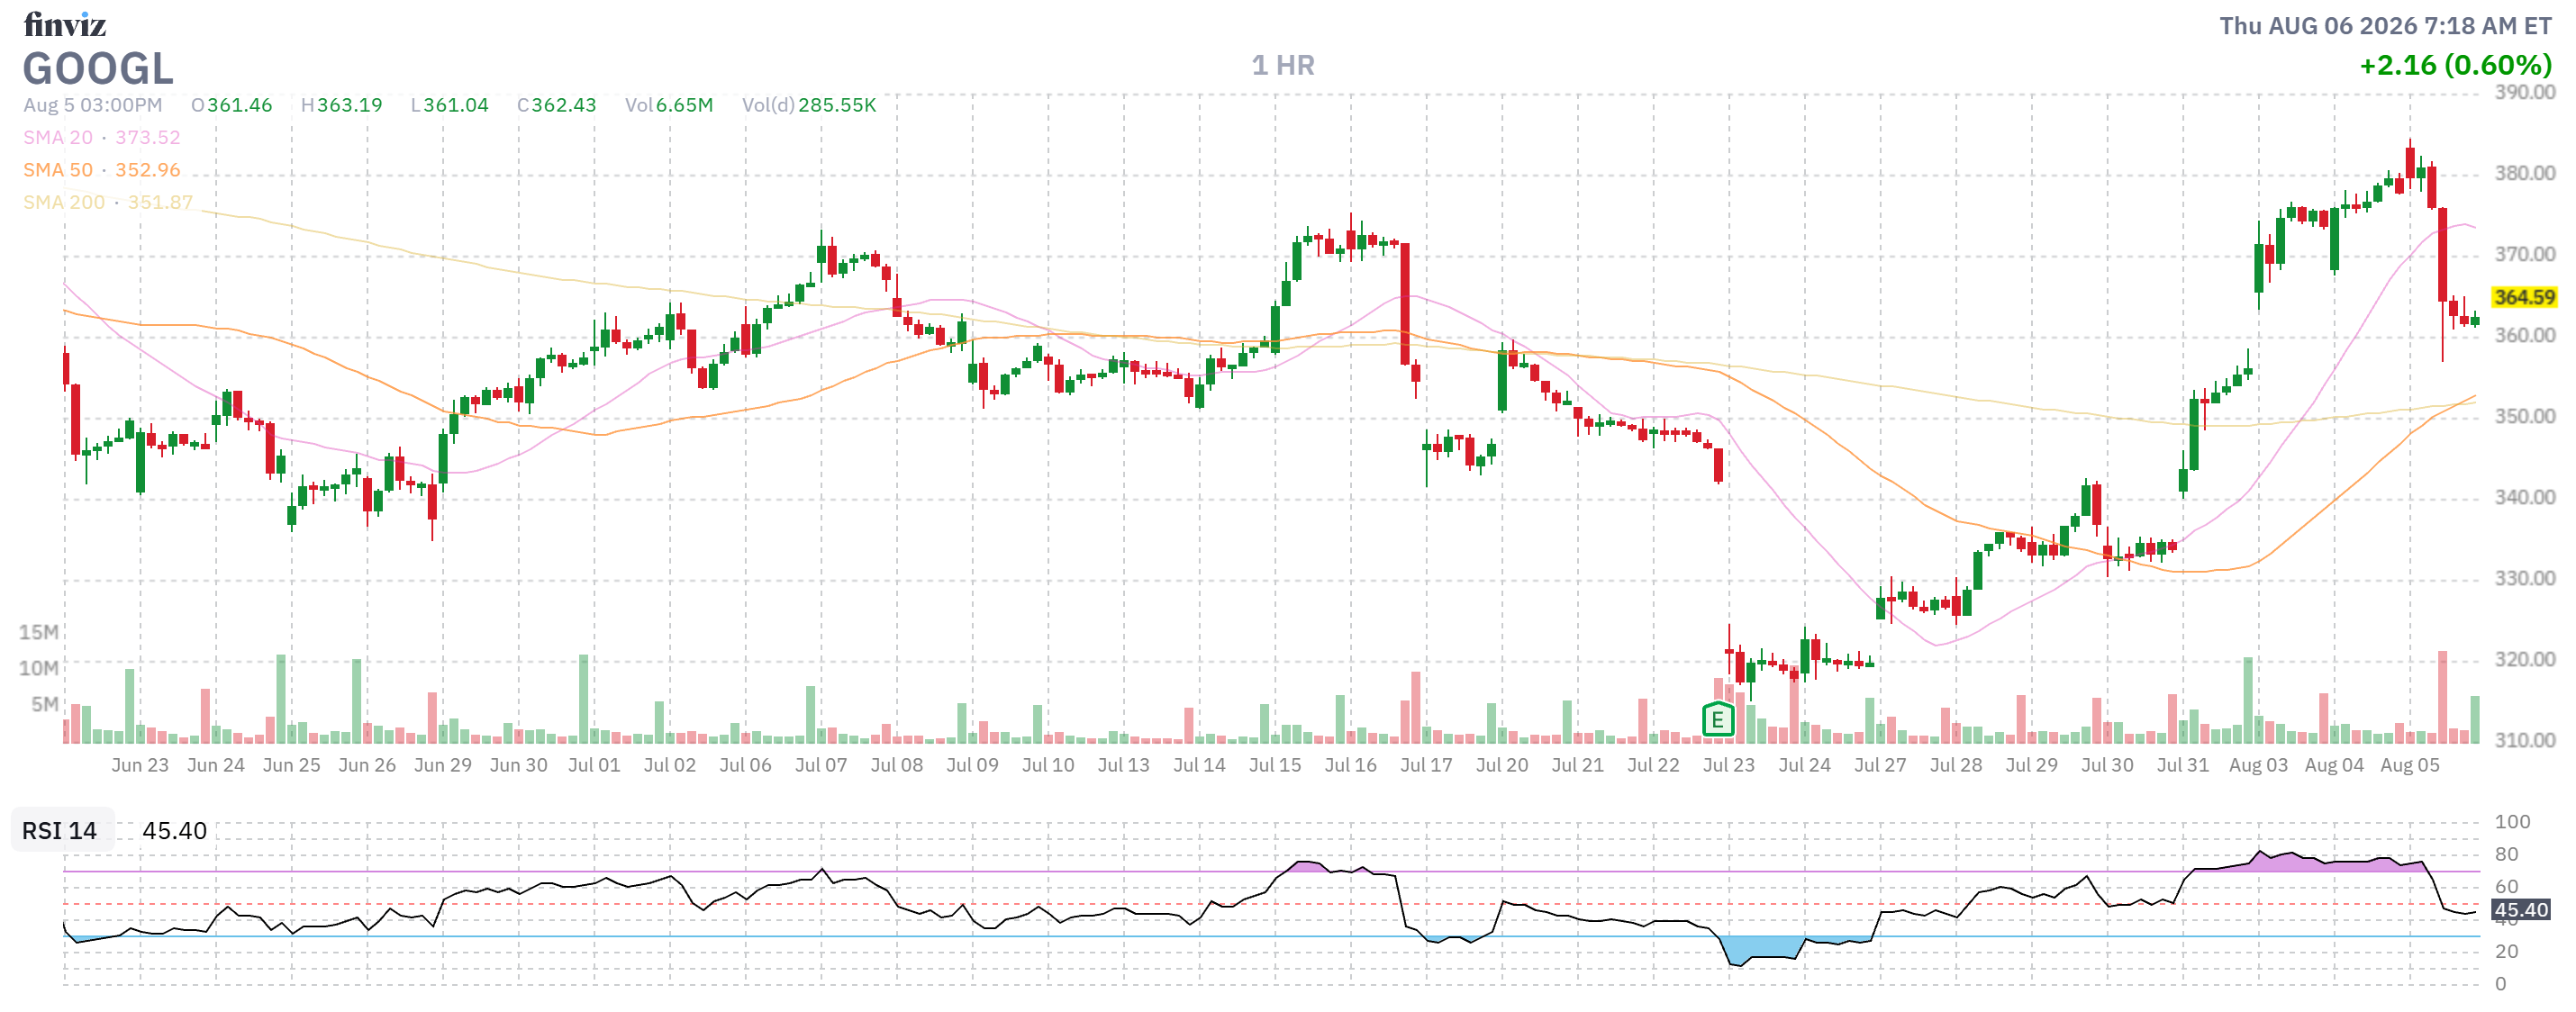Click the 340.00 price axis label
Image resolution: width=2576 pixels, height=1012 pixels.
[2524, 497]
